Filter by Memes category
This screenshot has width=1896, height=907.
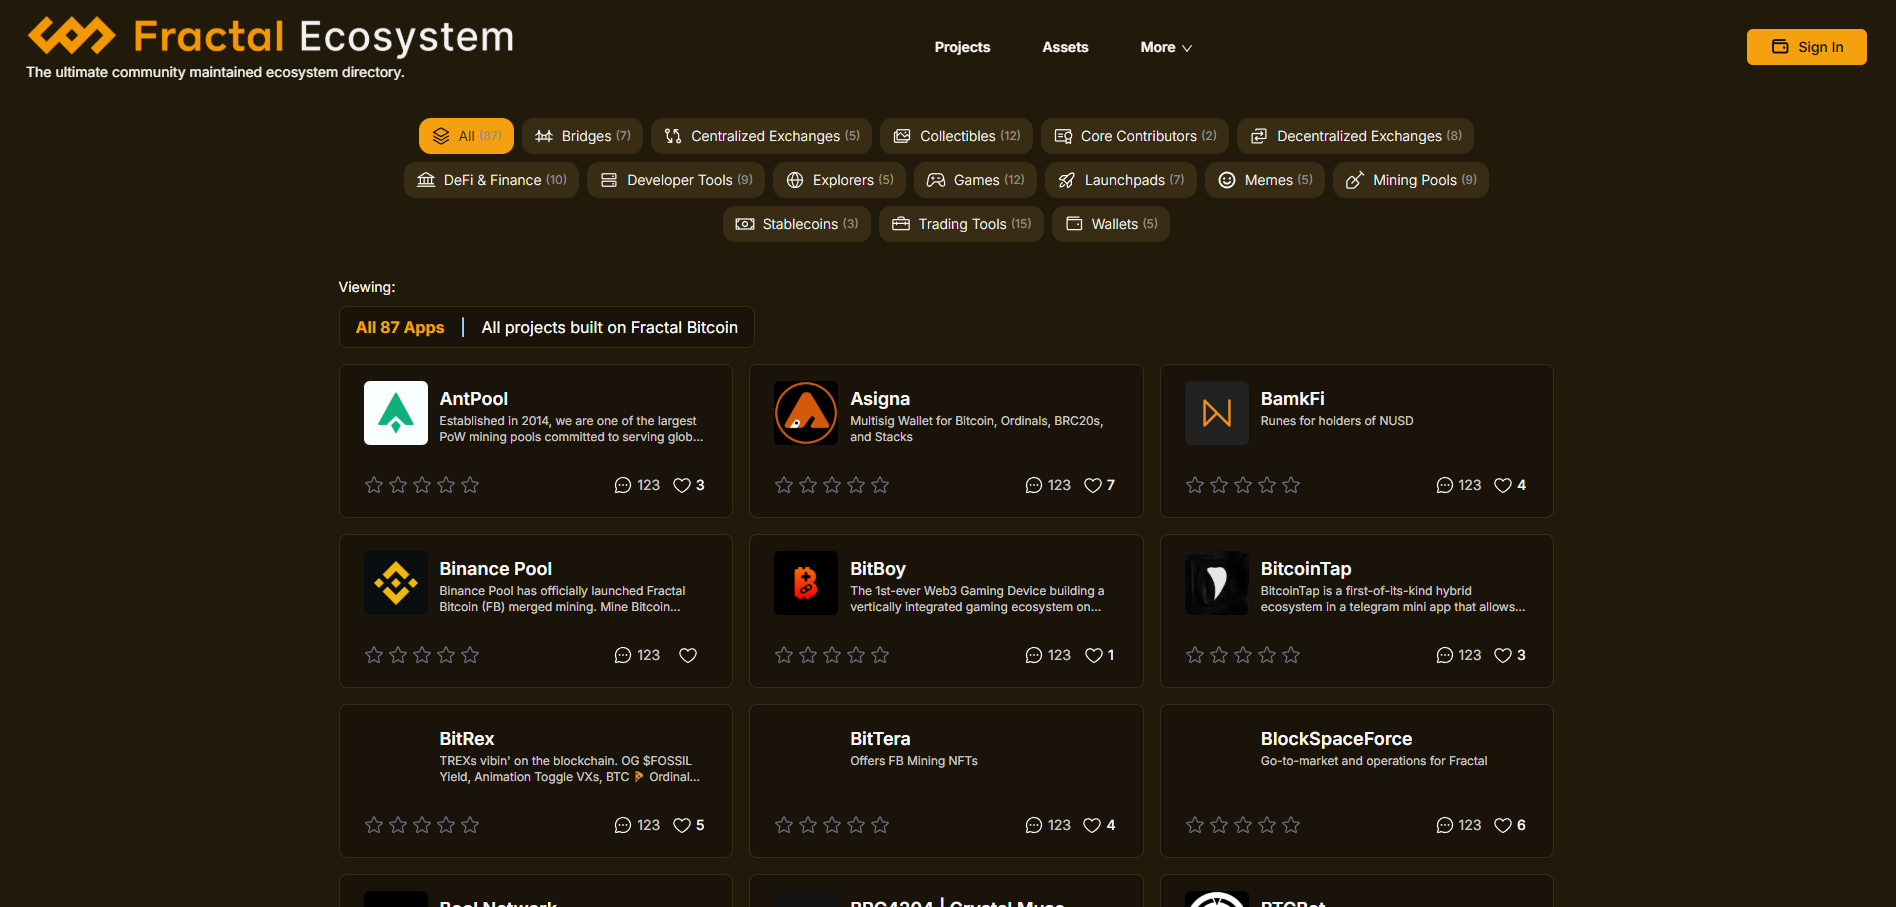pos(1265,180)
